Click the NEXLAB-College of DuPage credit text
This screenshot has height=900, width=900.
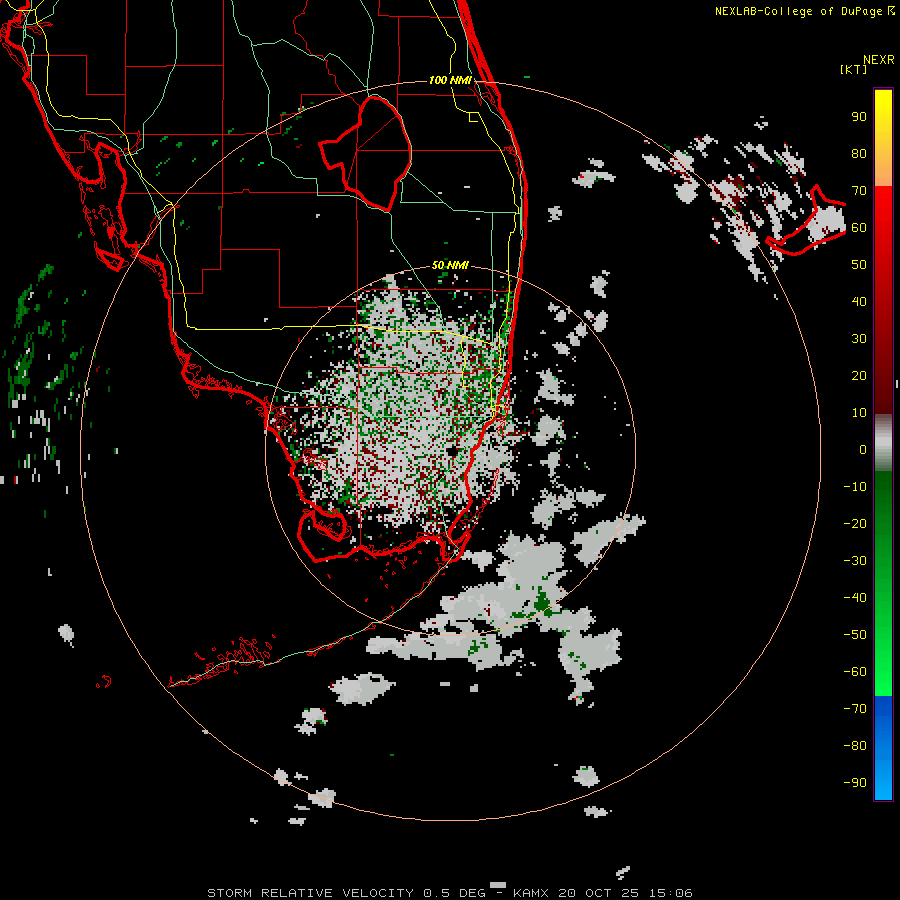[x=804, y=11]
